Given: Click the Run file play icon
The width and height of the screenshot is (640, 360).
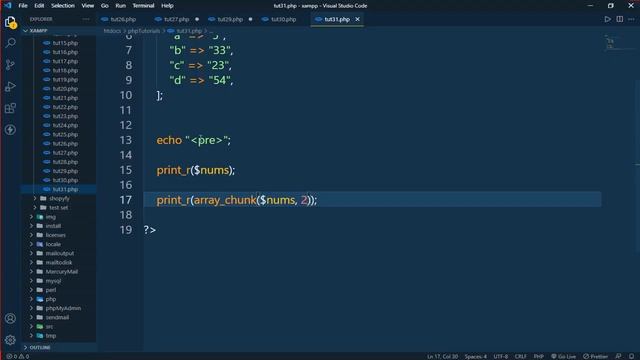Looking at the screenshot, I should click(608, 19).
